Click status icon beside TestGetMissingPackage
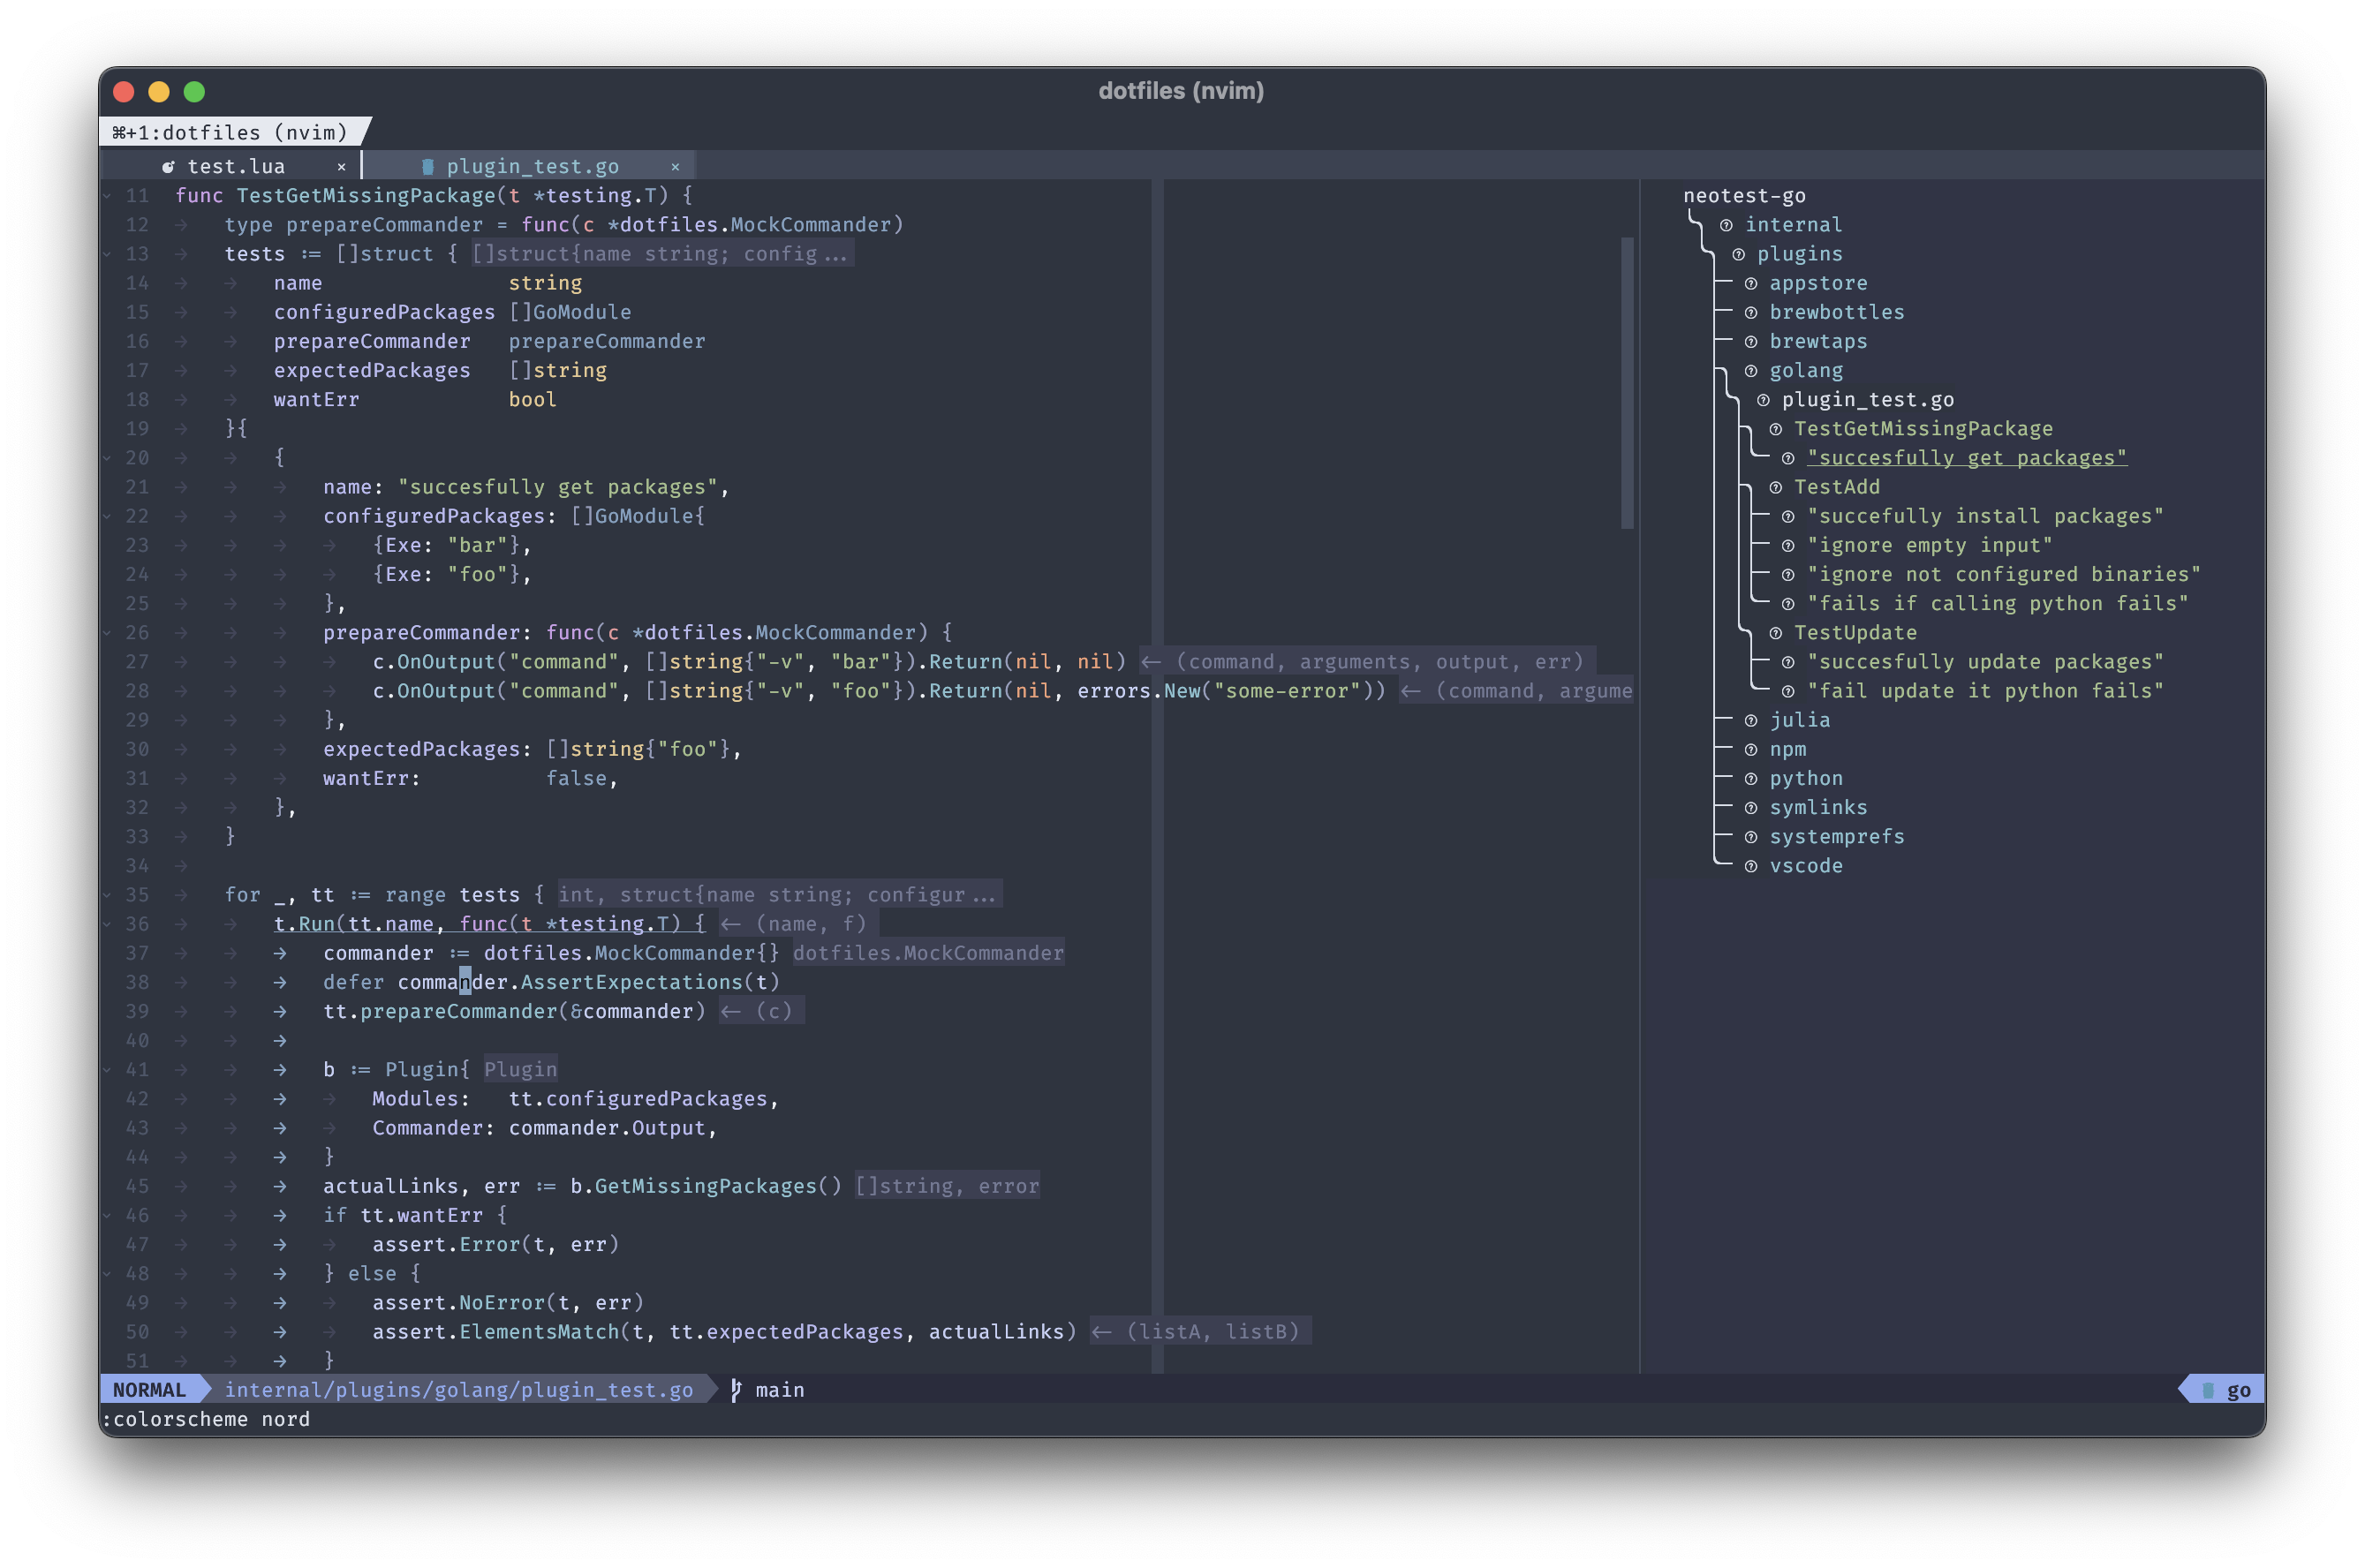Viewport: 2365px width, 1568px height. pos(1775,430)
